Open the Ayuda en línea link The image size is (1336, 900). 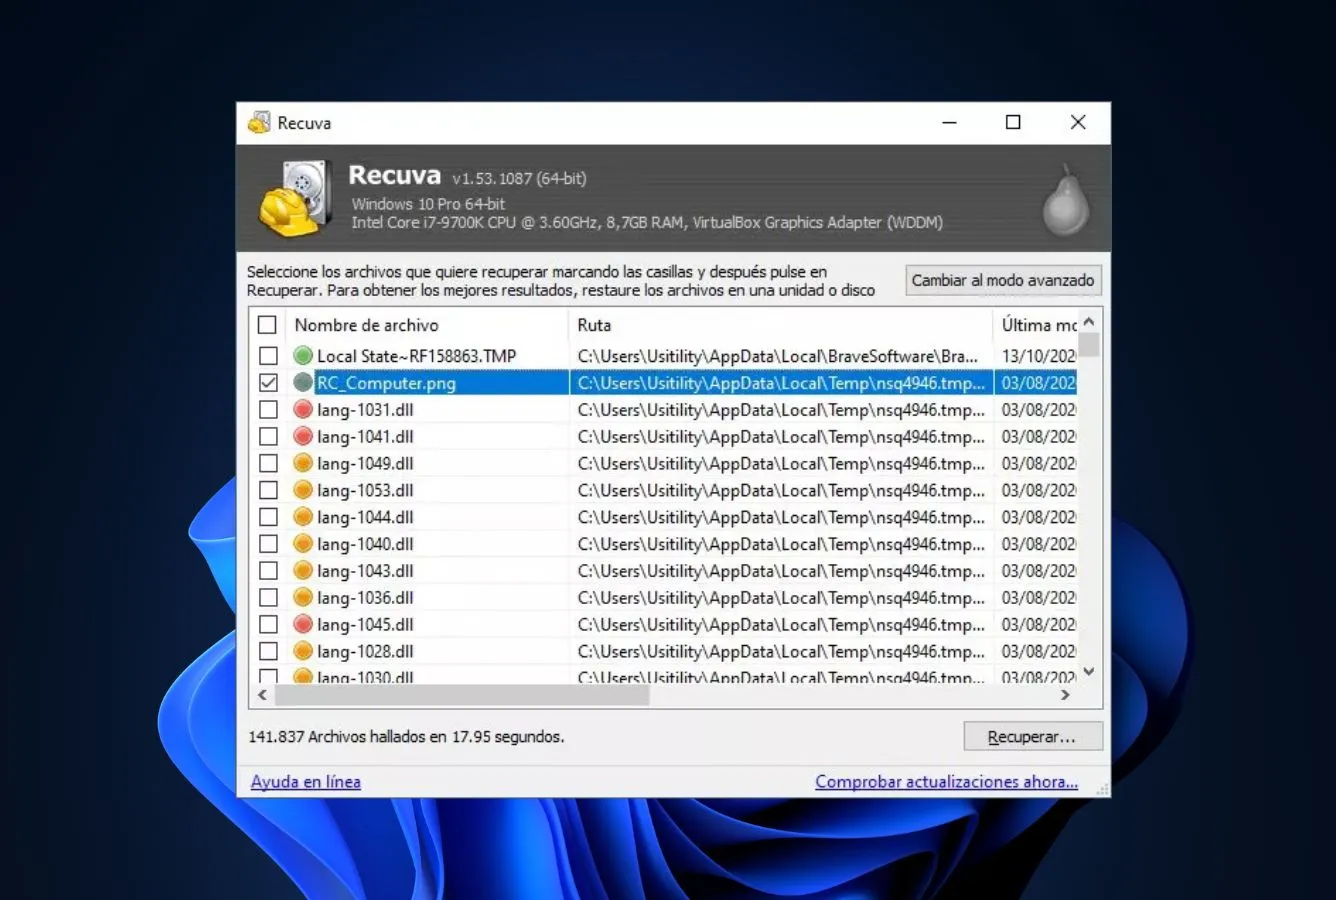305,782
